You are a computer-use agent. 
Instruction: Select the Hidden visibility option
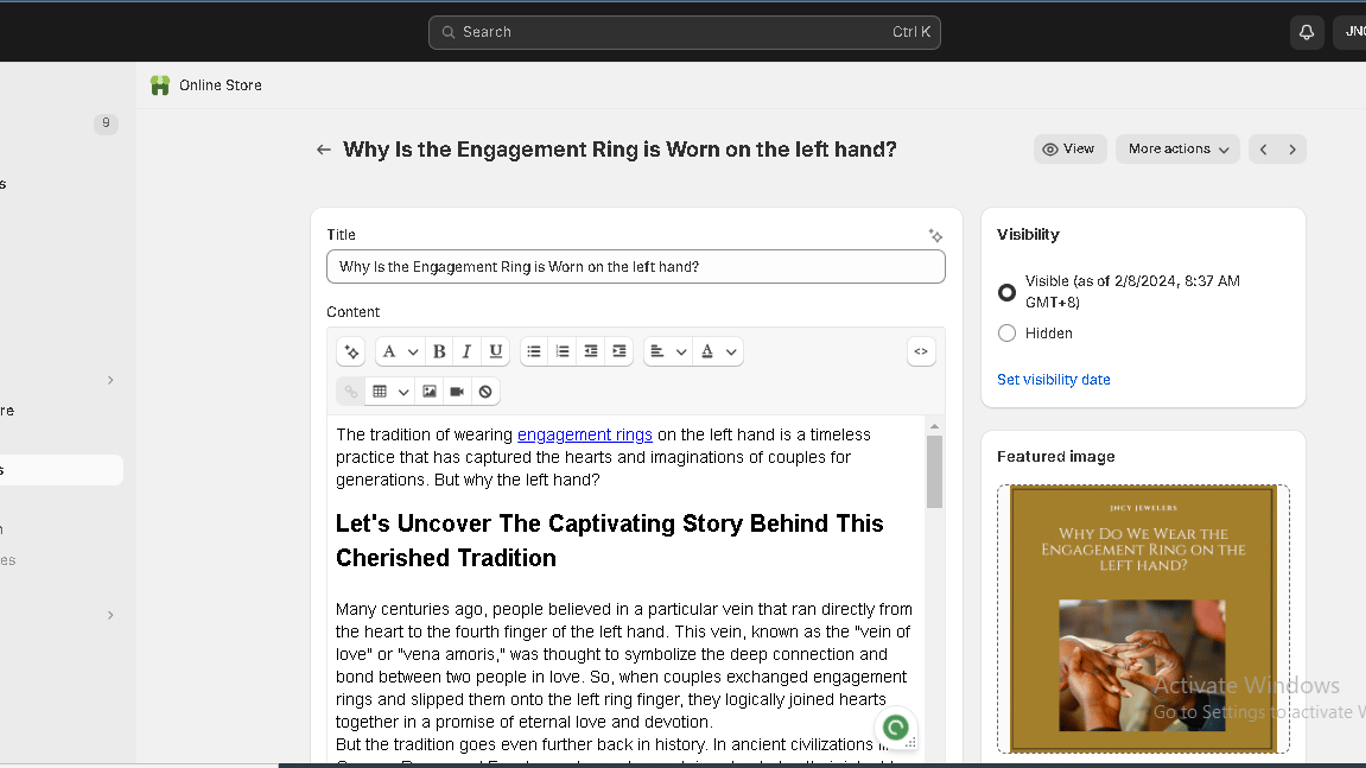1007,333
